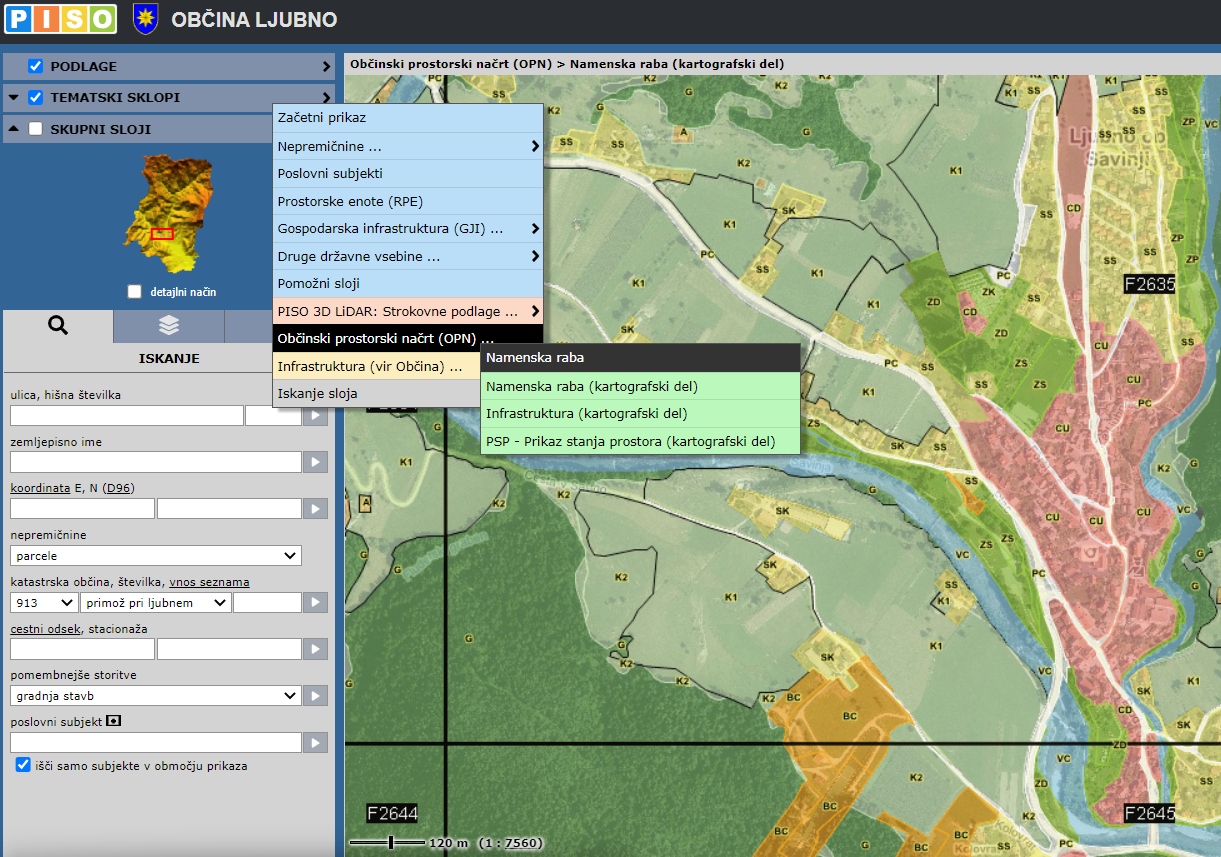Image resolution: width=1221 pixels, height=857 pixels.
Task: Click the zemljepisno ime input field
Action: click(156, 462)
